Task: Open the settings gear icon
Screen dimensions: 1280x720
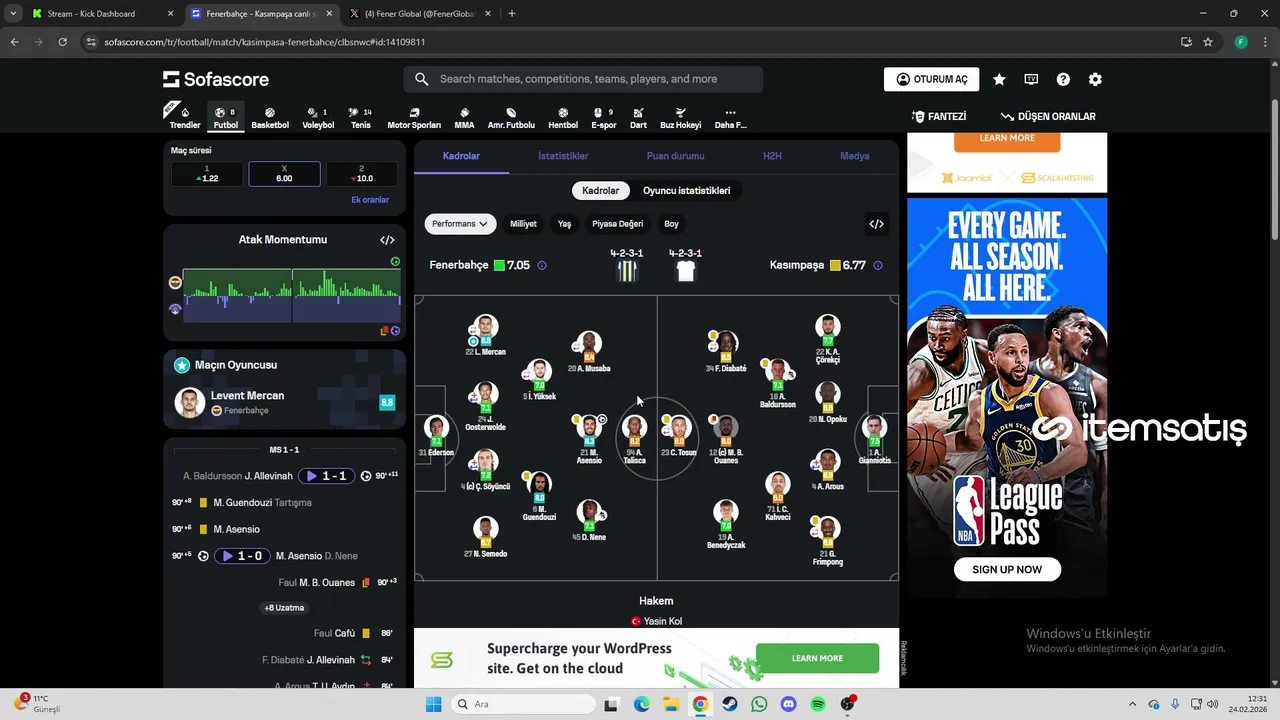Action: click(1095, 79)
